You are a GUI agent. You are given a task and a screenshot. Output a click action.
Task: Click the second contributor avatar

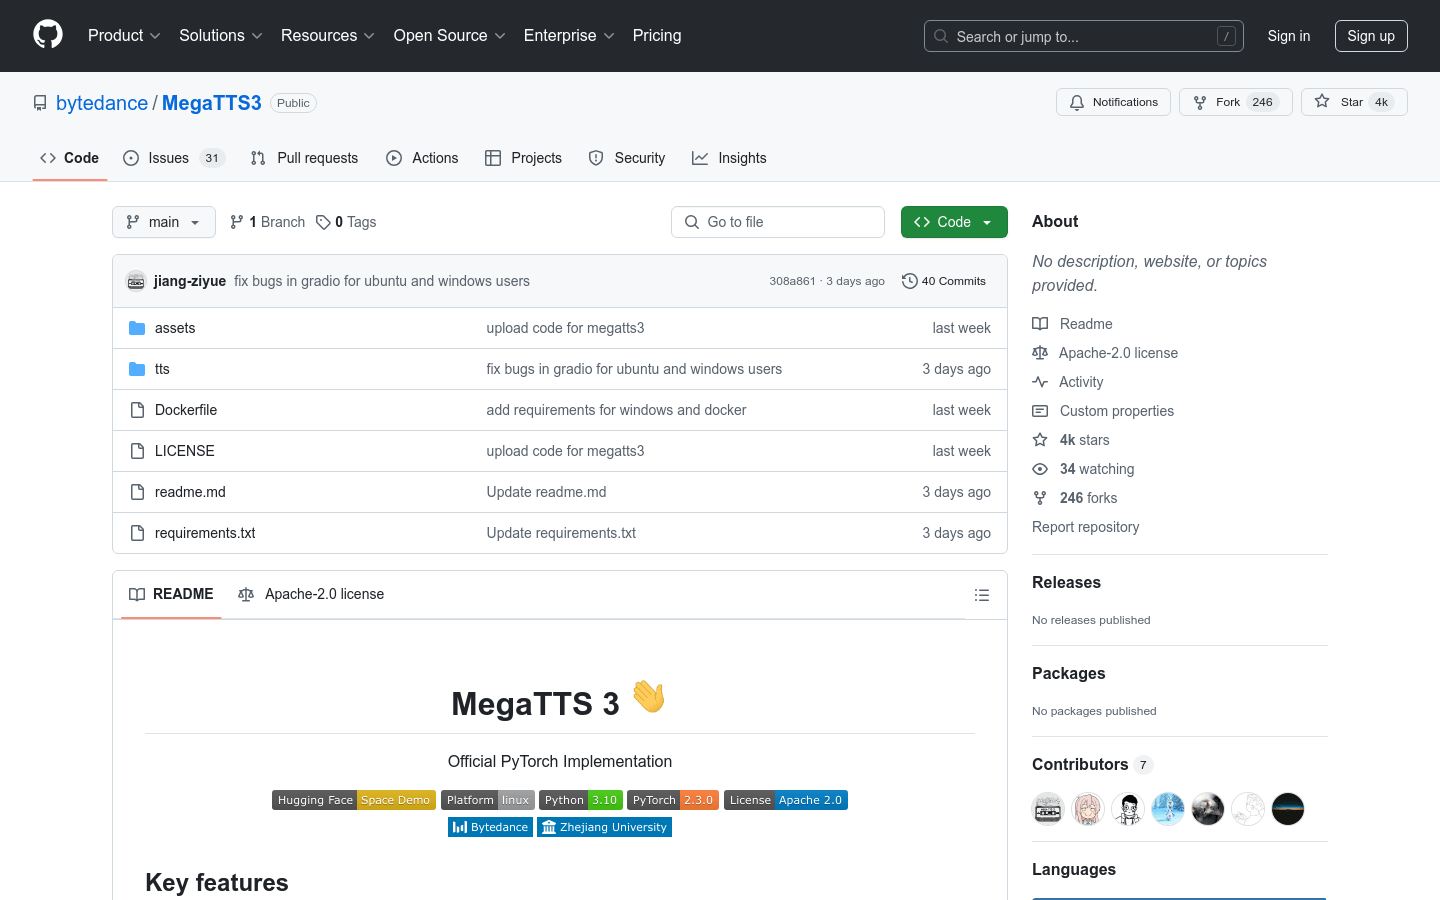click(x=1088, y=808)
